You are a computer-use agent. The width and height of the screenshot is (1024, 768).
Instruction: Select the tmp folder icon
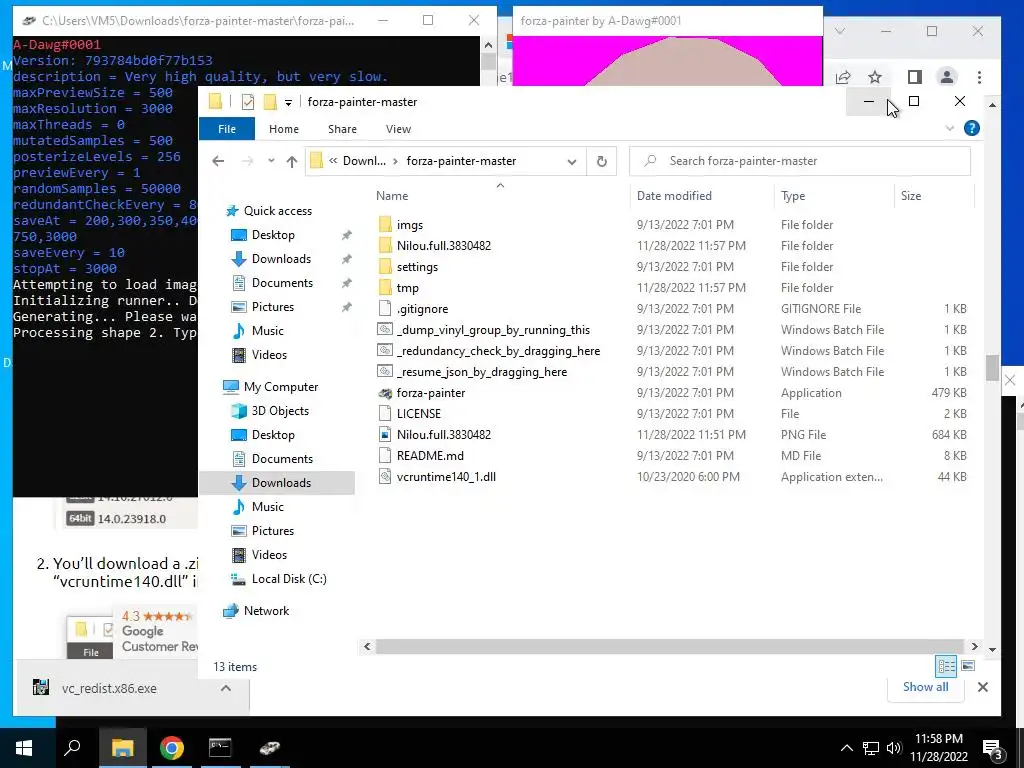(x=385, y=287)
